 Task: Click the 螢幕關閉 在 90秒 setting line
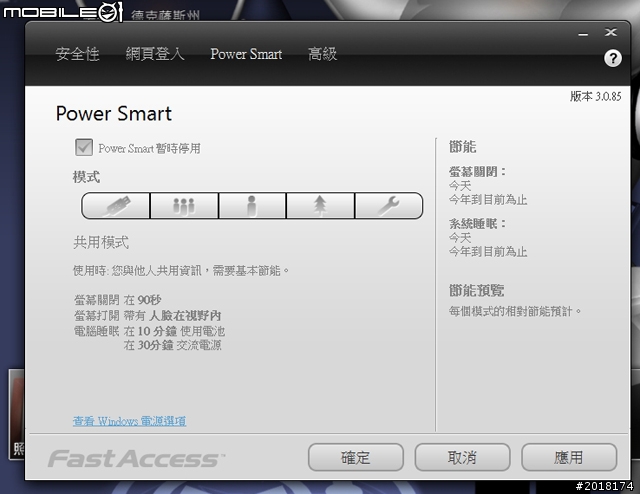tap(118, 300)
